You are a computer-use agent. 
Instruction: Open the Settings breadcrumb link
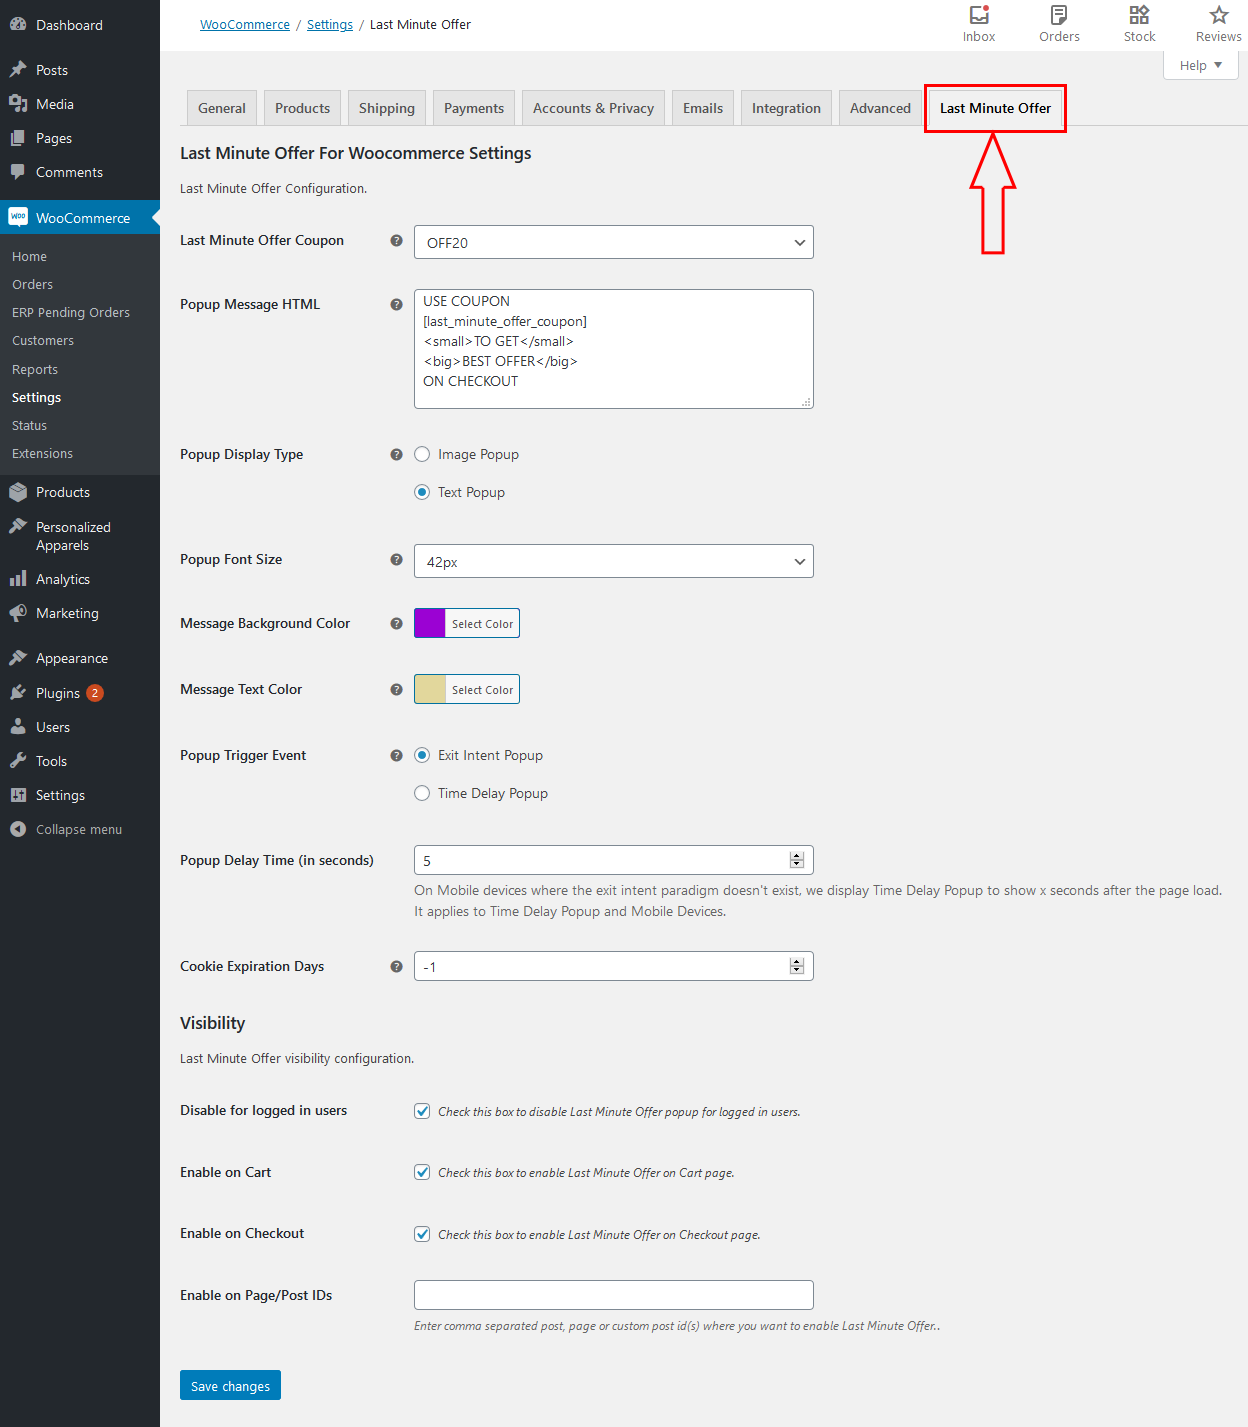(x=330, y=25)
